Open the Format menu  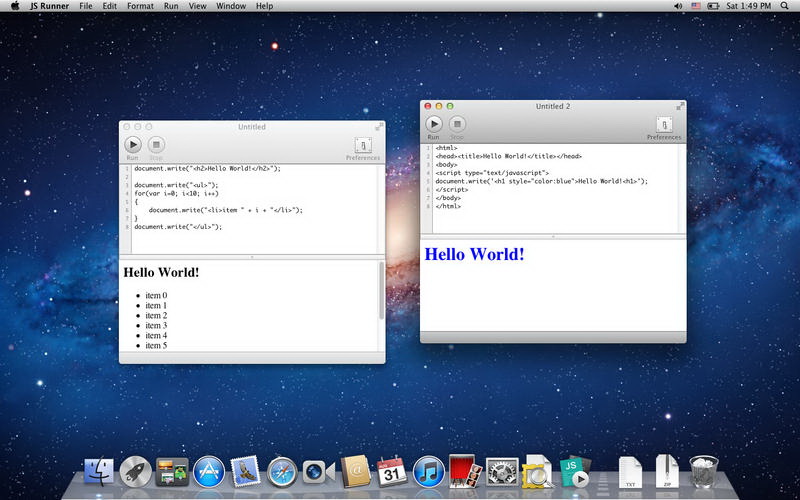[x=140, y=6]
